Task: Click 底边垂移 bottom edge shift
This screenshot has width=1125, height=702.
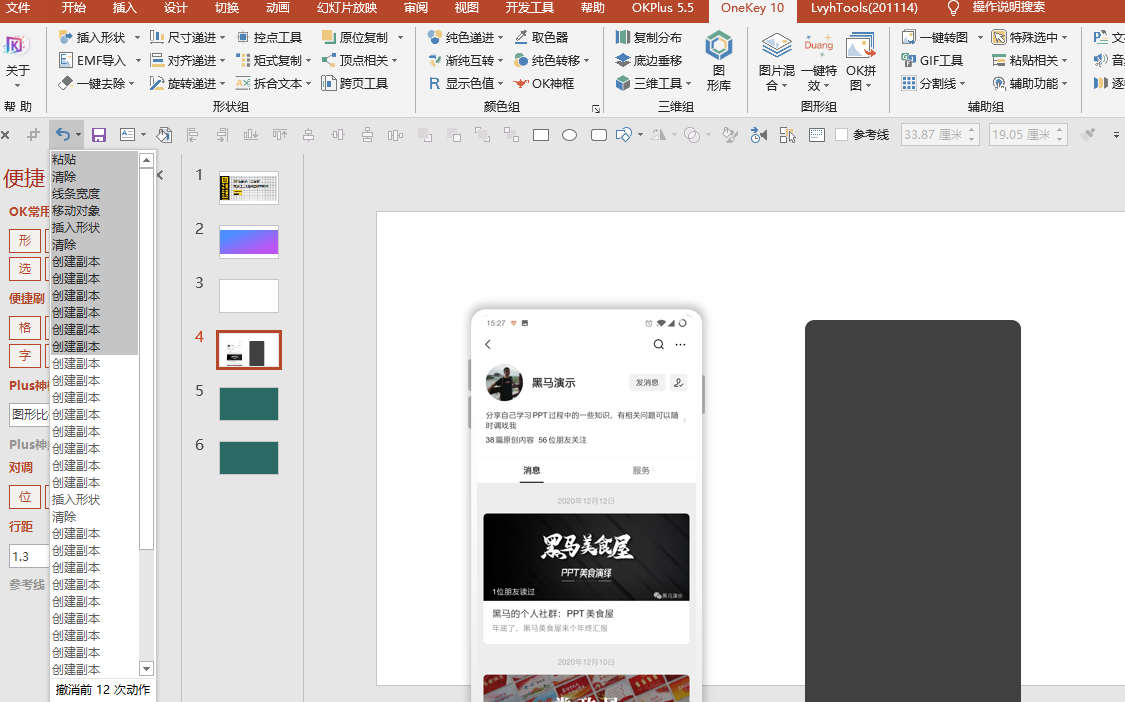Action: (x=649, y=60)
